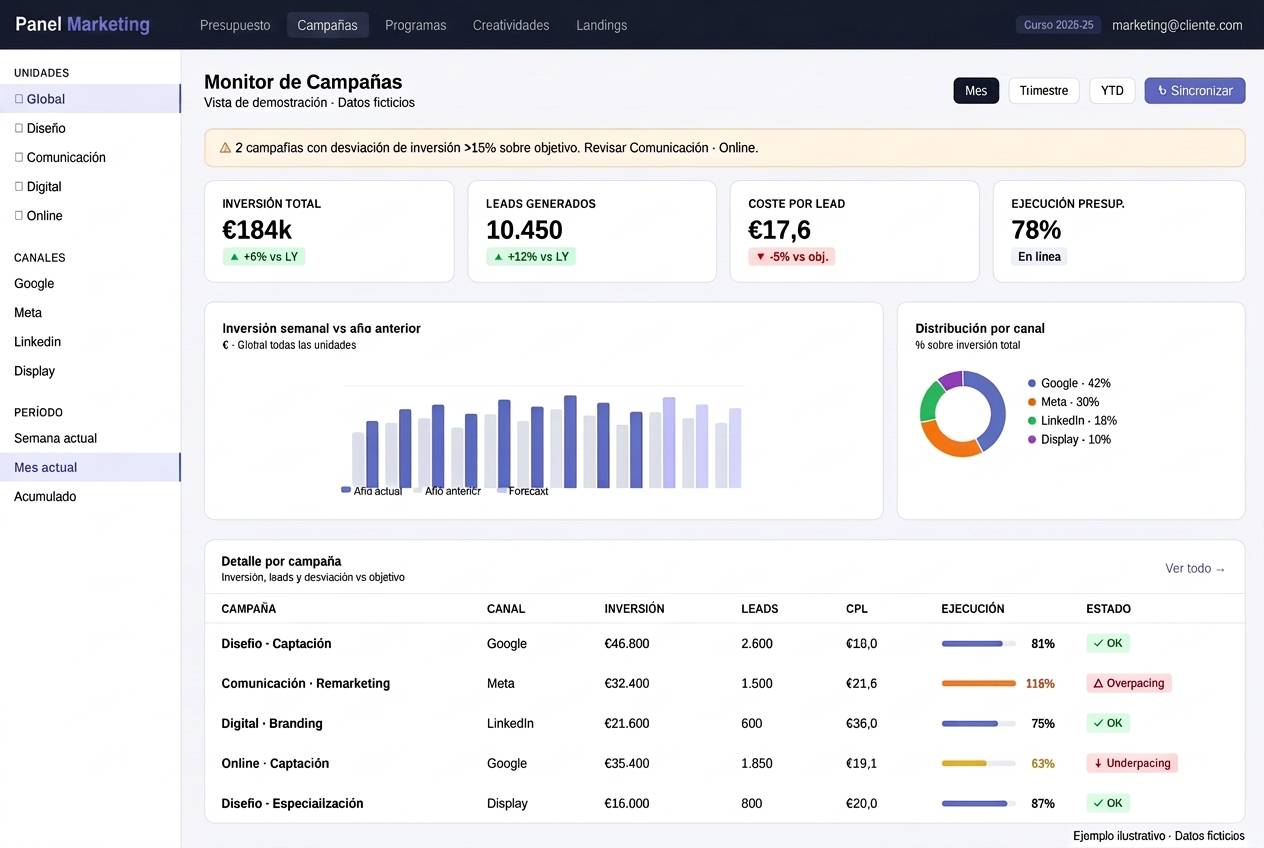Click the OK check badge for Digital · Branding

(1108, 723)
